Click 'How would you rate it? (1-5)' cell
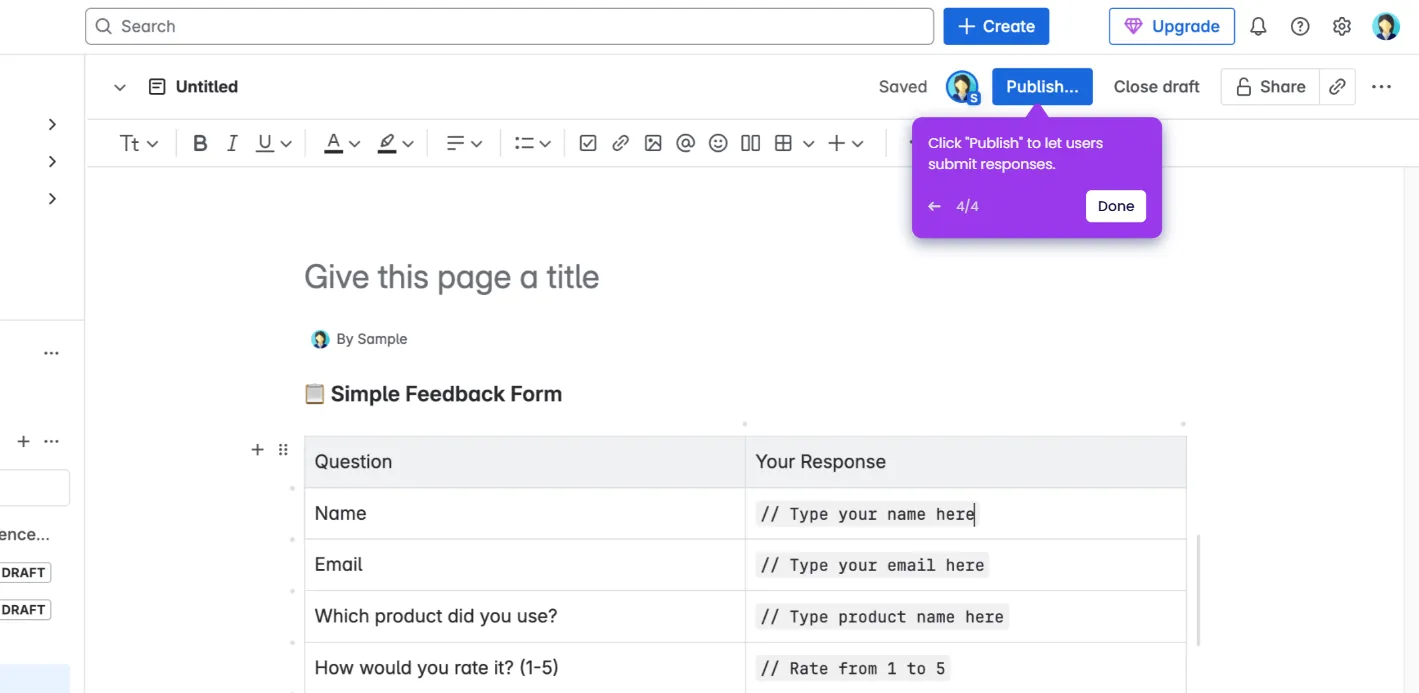Screen dimensions: 1419x693 [x=525, y=668]
